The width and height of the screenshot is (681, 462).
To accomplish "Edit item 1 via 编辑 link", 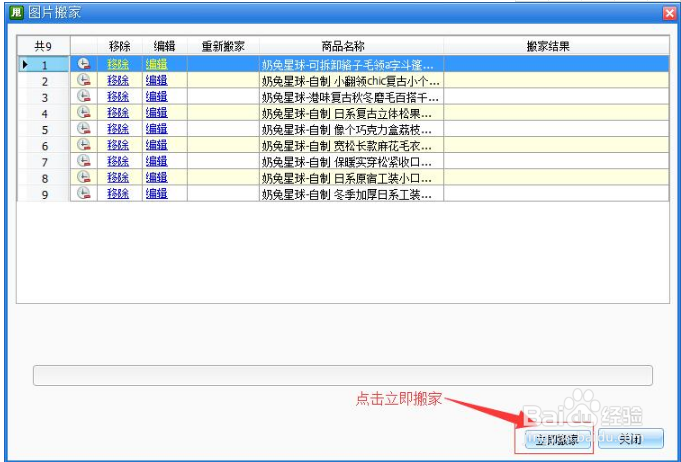I will pos(157,65).
